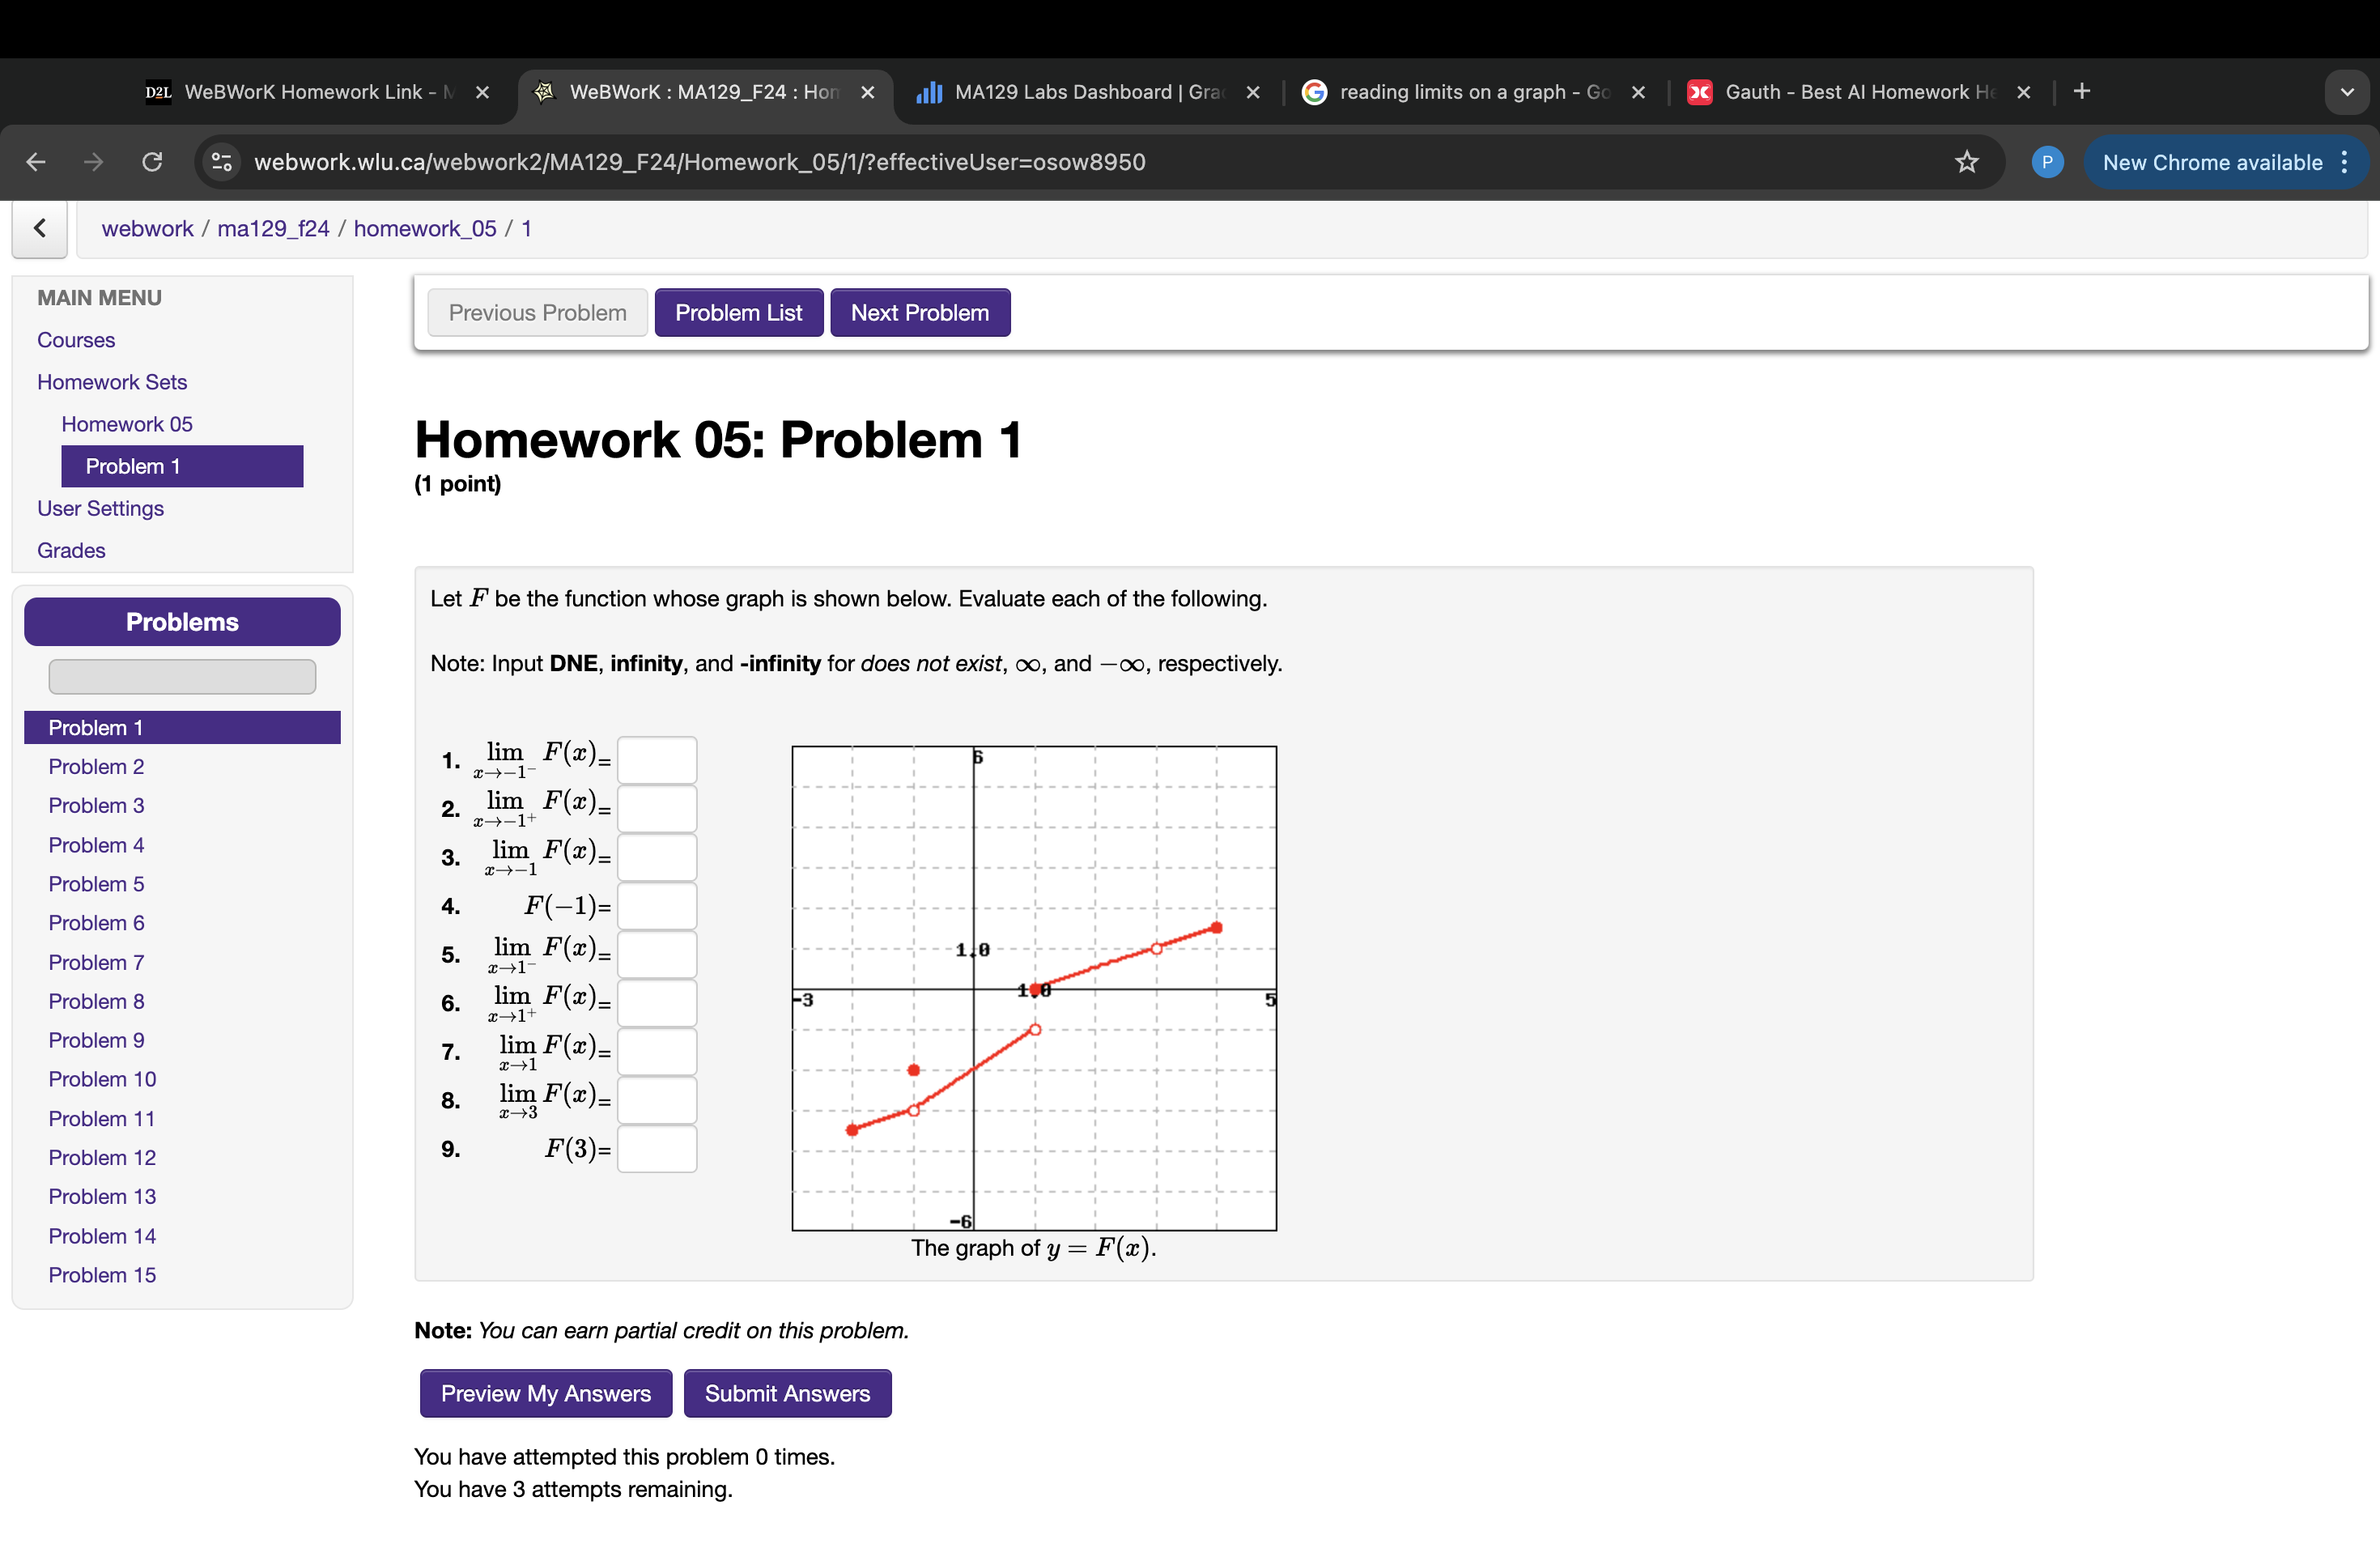
Task: Click the browser back arrow
Action: 36,162
